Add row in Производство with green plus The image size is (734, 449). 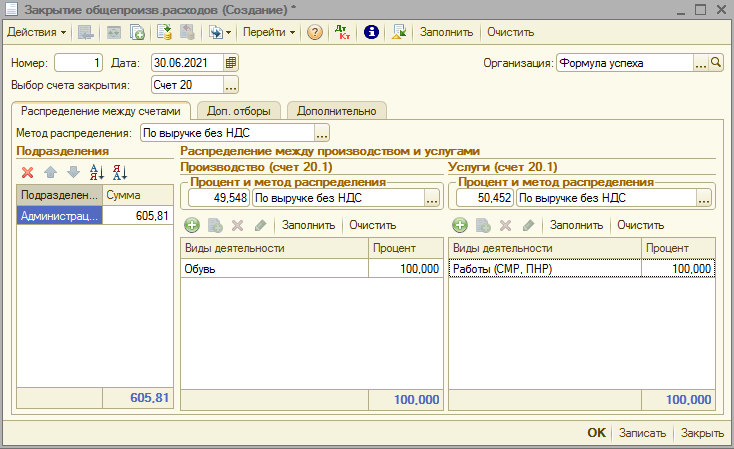(192, 225)
